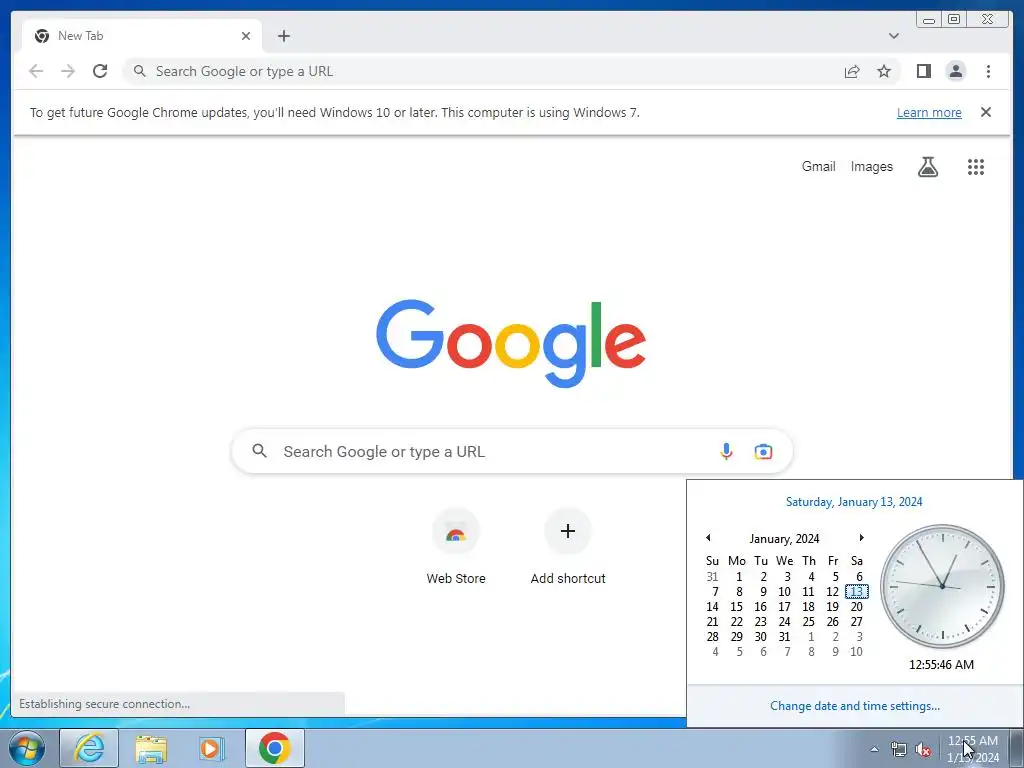Select January 15 in the calendar
Image resolution: width=1024 pixels, height=768 pixels.
737,607
